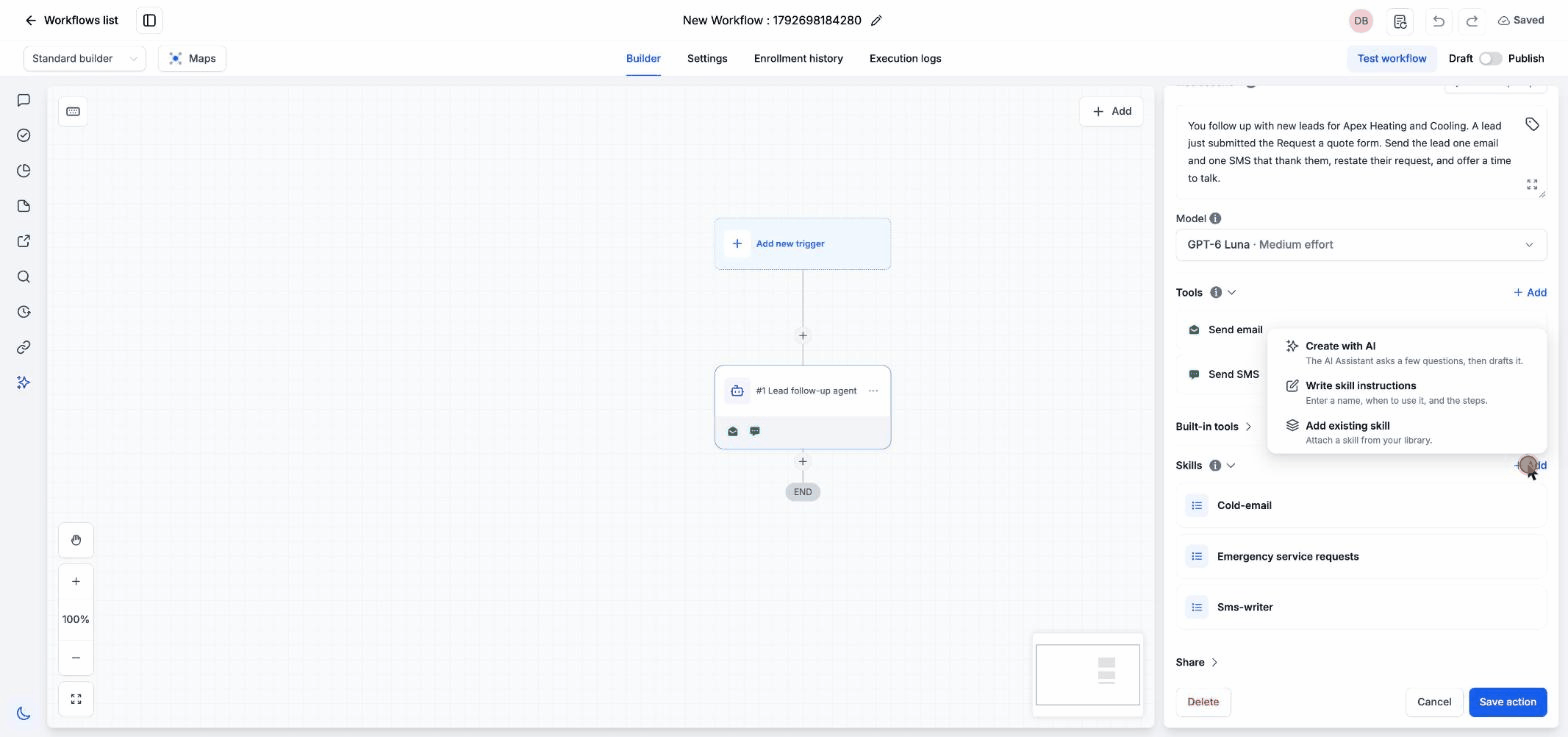This screenshot has height=737, width=1568.
Task: Click the chain link icon in left sidebar
Action: coord(24,347)
